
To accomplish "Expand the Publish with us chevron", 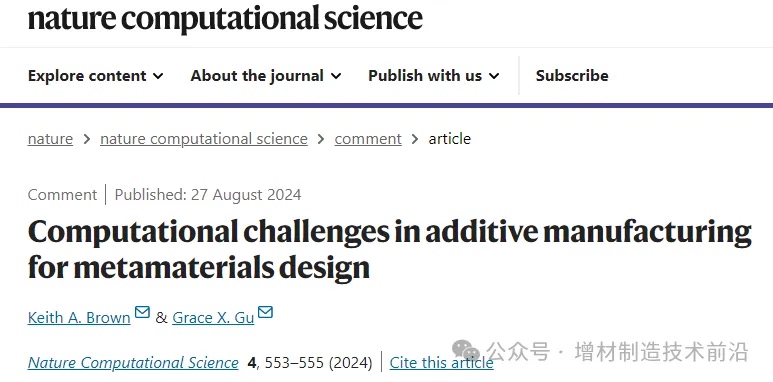I will pos(494,76).
